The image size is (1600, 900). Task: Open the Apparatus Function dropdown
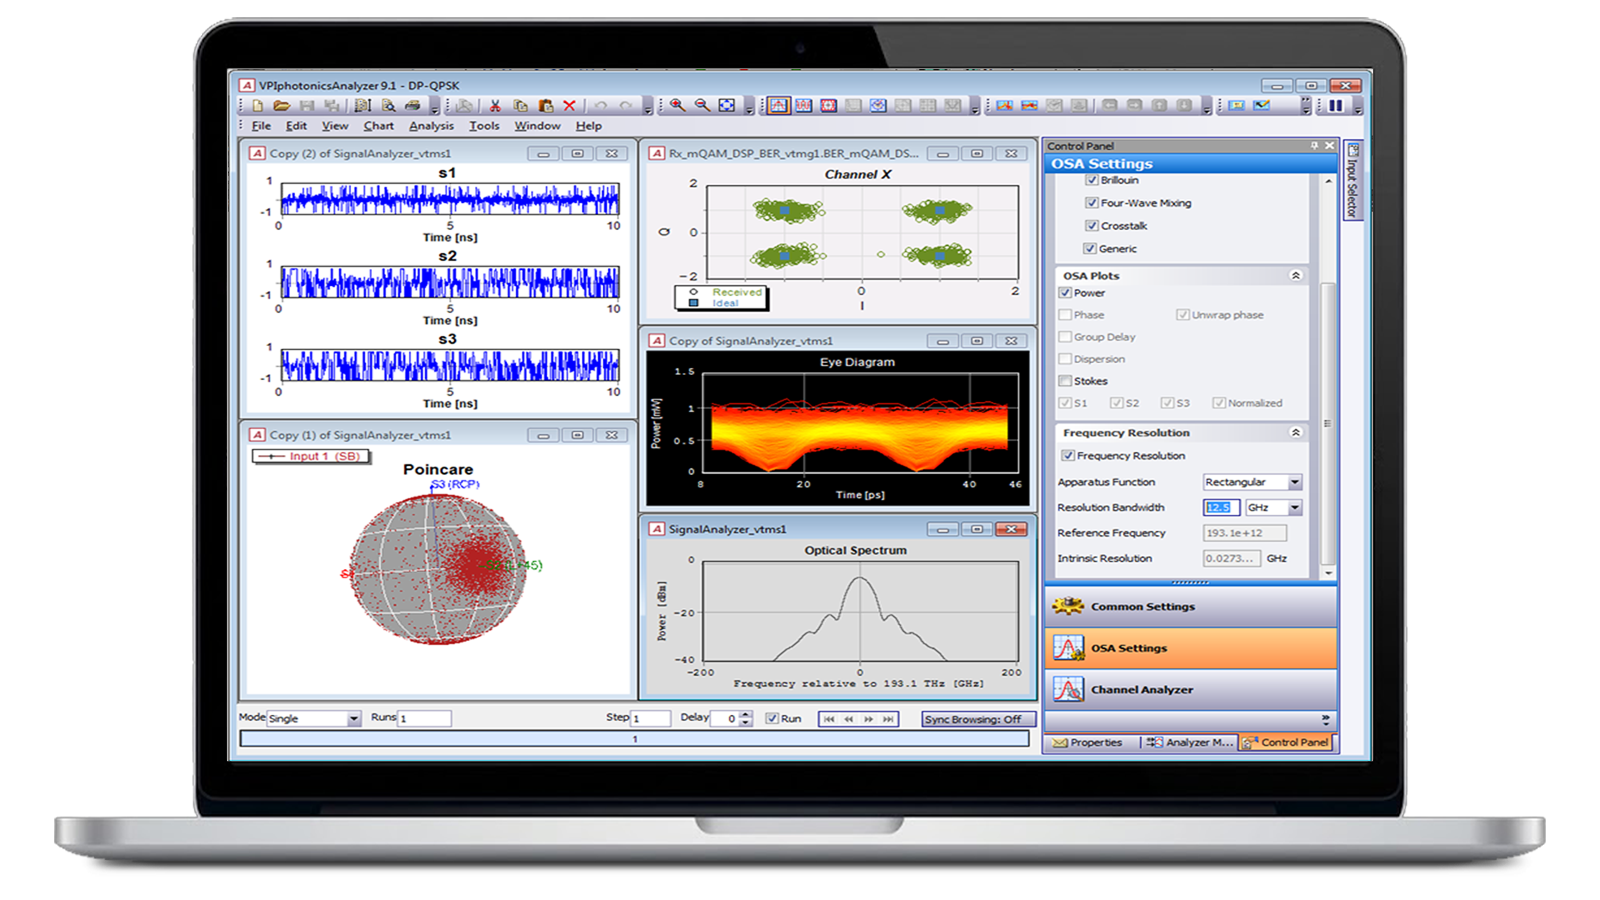click(1295, 482)
